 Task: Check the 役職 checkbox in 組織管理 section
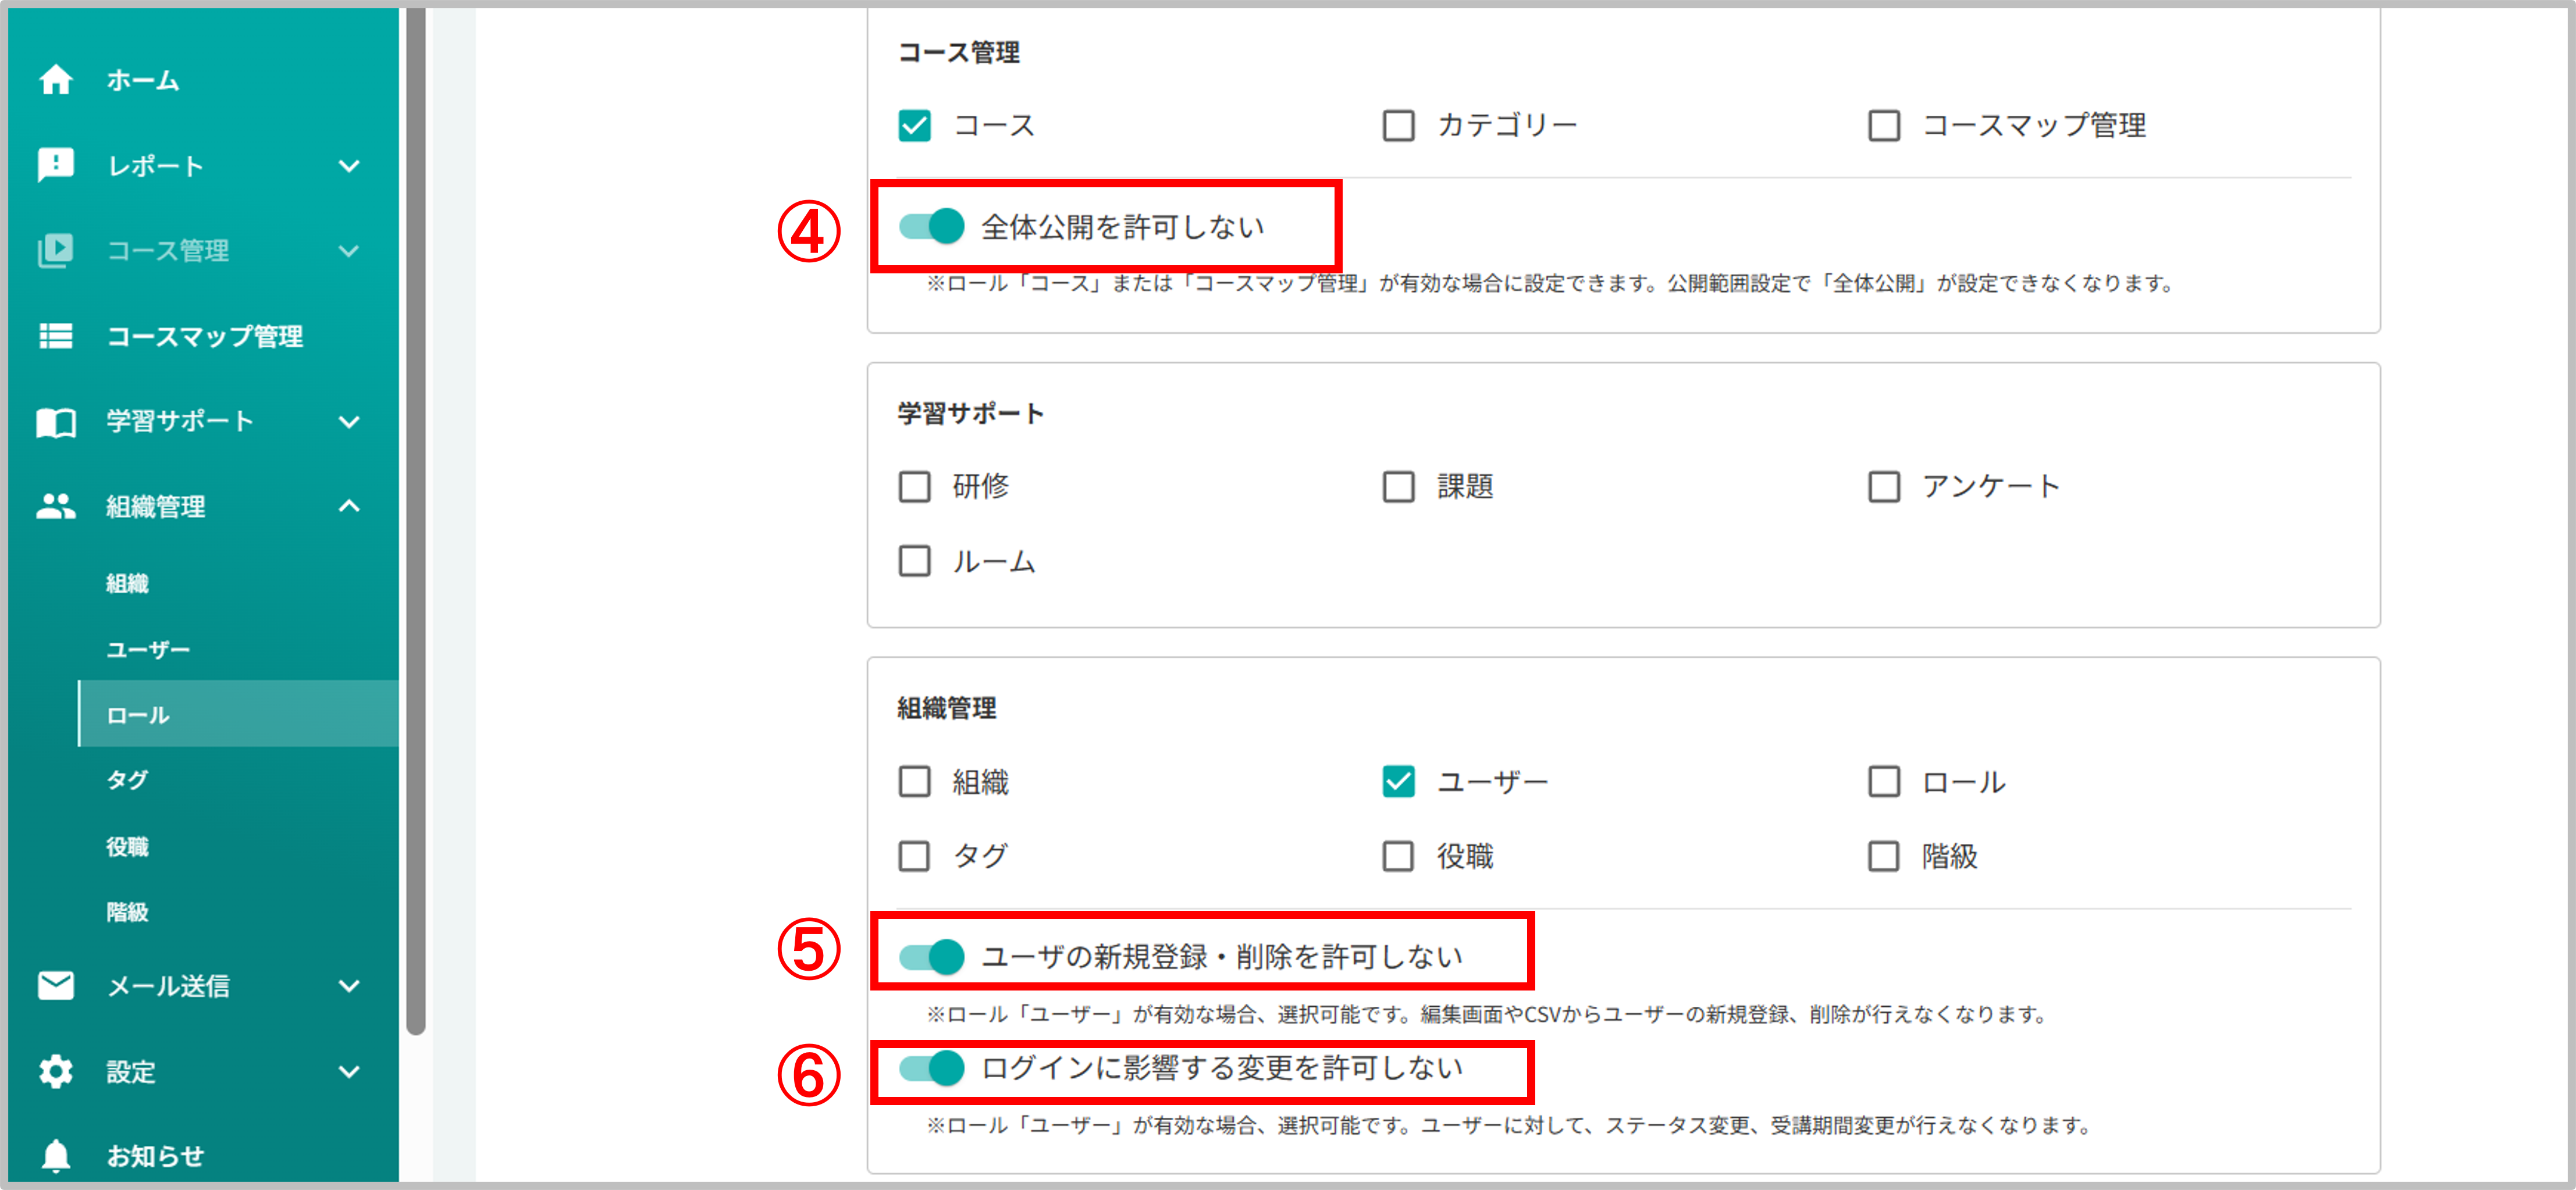tap(1398, 856)
